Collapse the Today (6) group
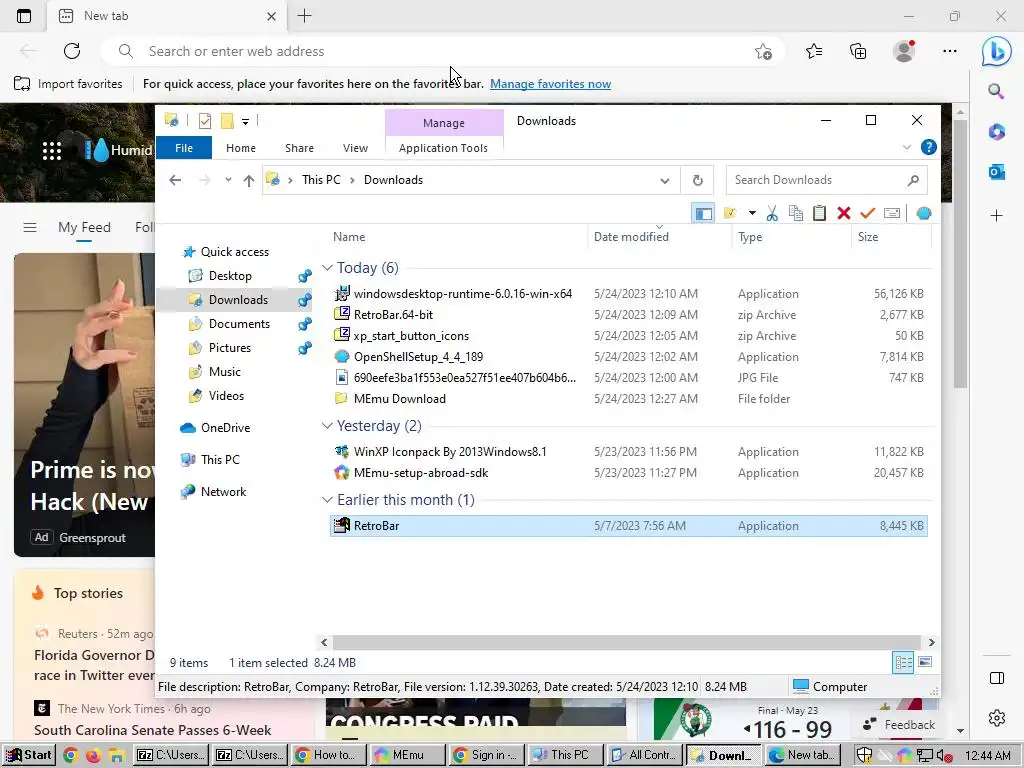The width and height of the screenshot is (1024, 768). (327, 268)
